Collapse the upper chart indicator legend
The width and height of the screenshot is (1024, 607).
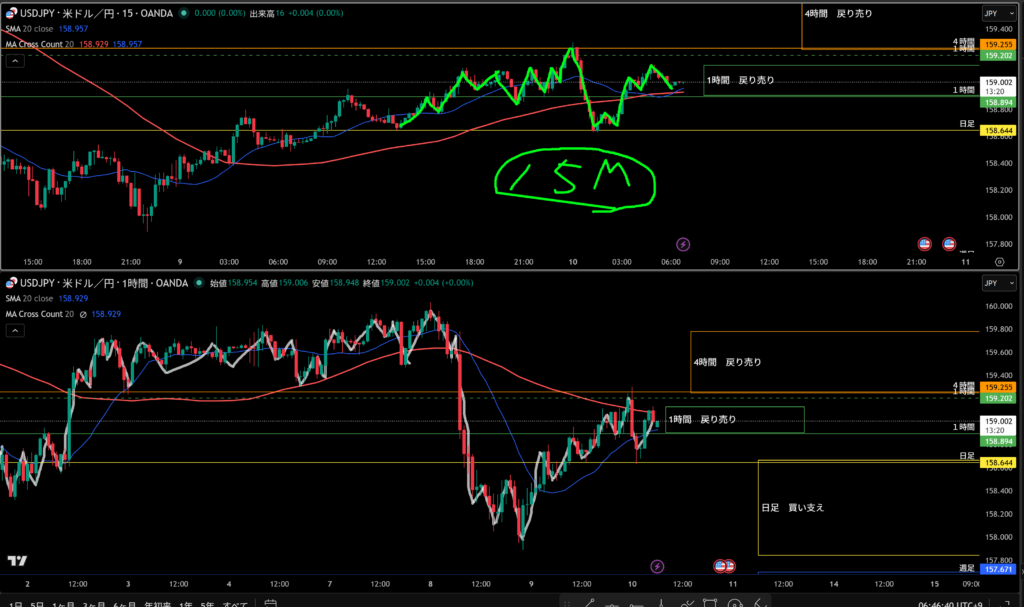14,61
